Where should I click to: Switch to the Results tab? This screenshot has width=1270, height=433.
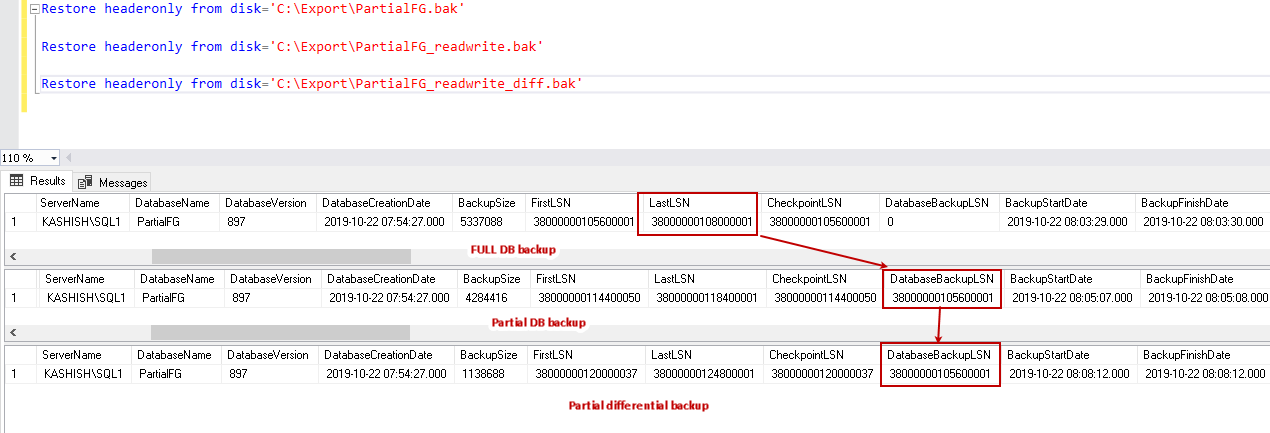coord(37,181)
